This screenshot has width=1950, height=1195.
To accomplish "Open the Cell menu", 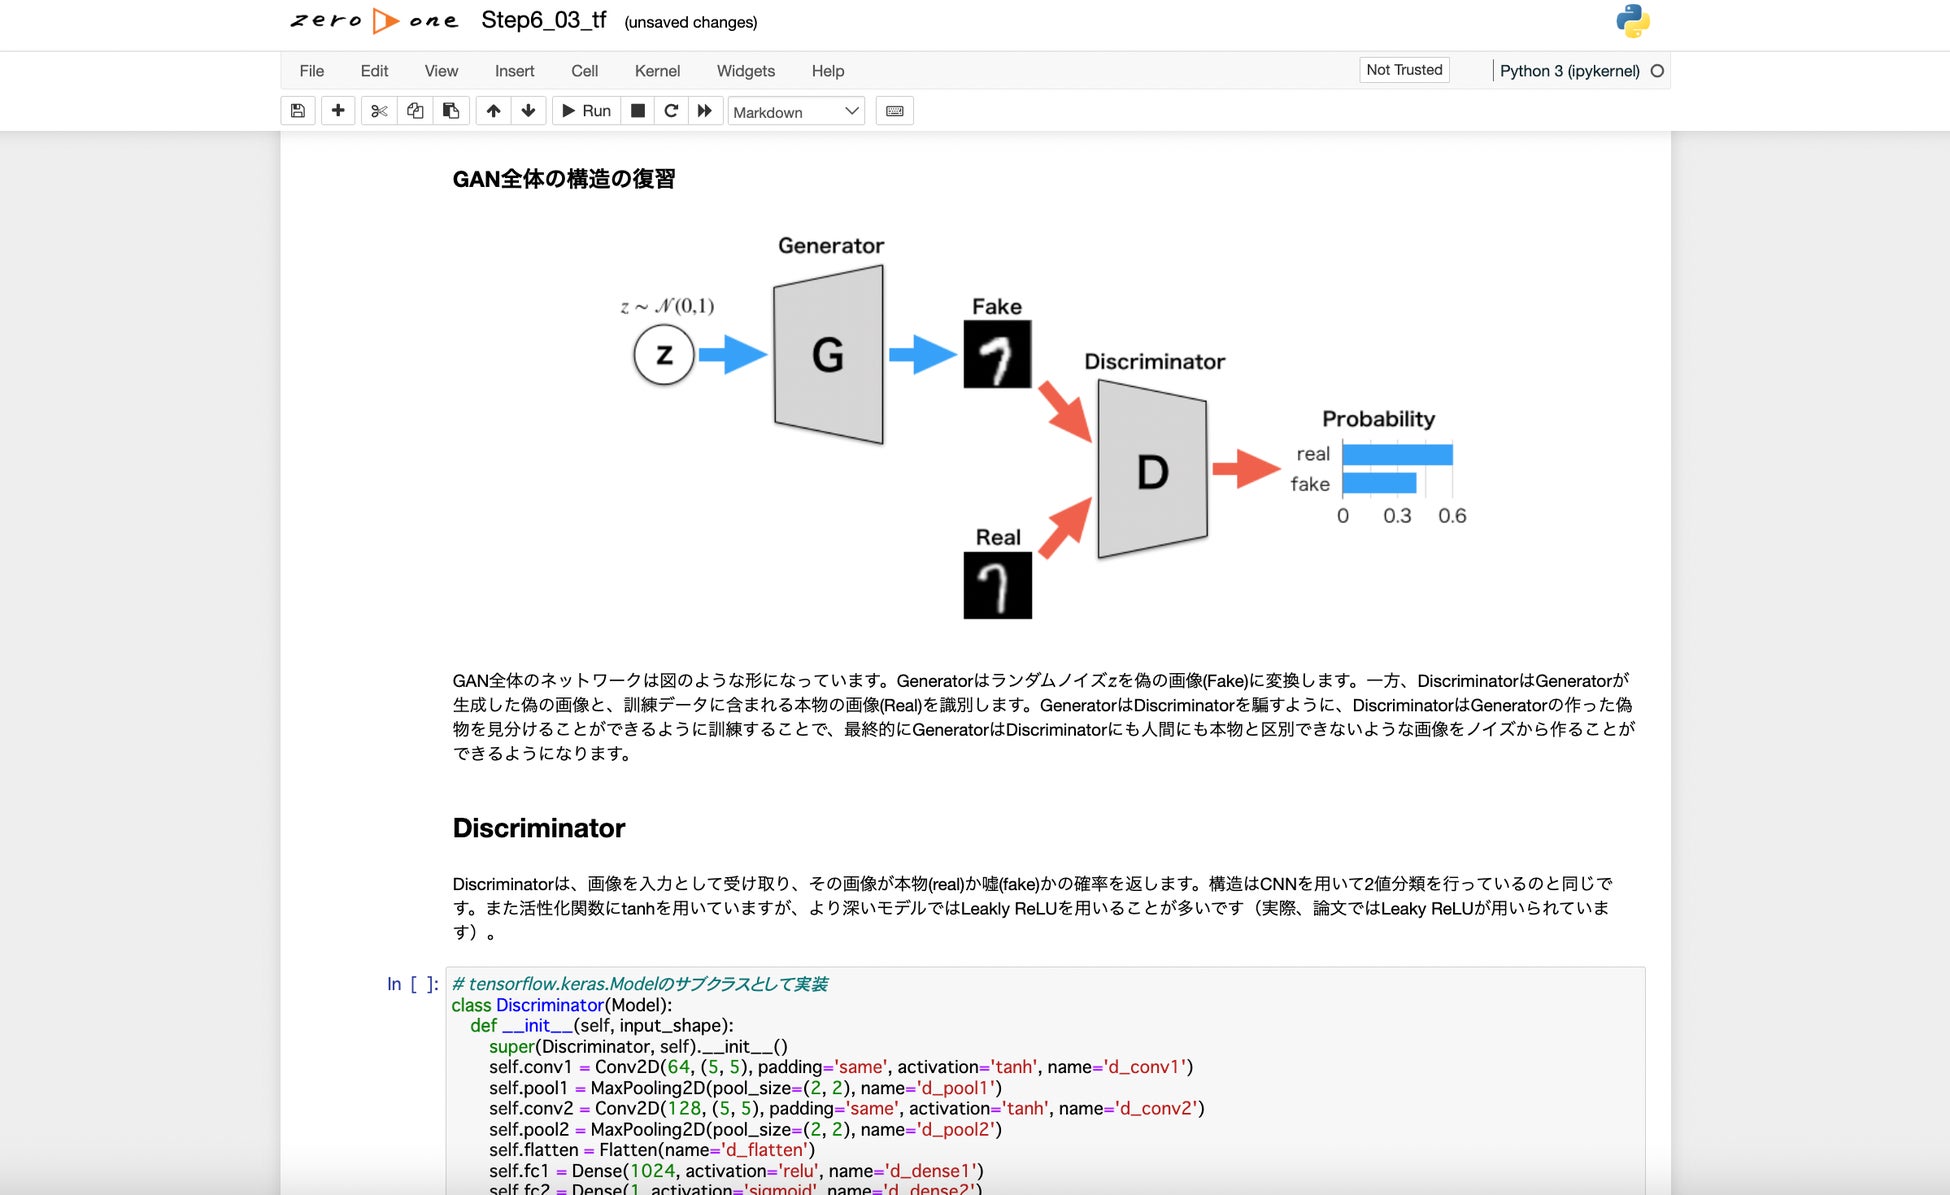I will (x=584, y=71).
